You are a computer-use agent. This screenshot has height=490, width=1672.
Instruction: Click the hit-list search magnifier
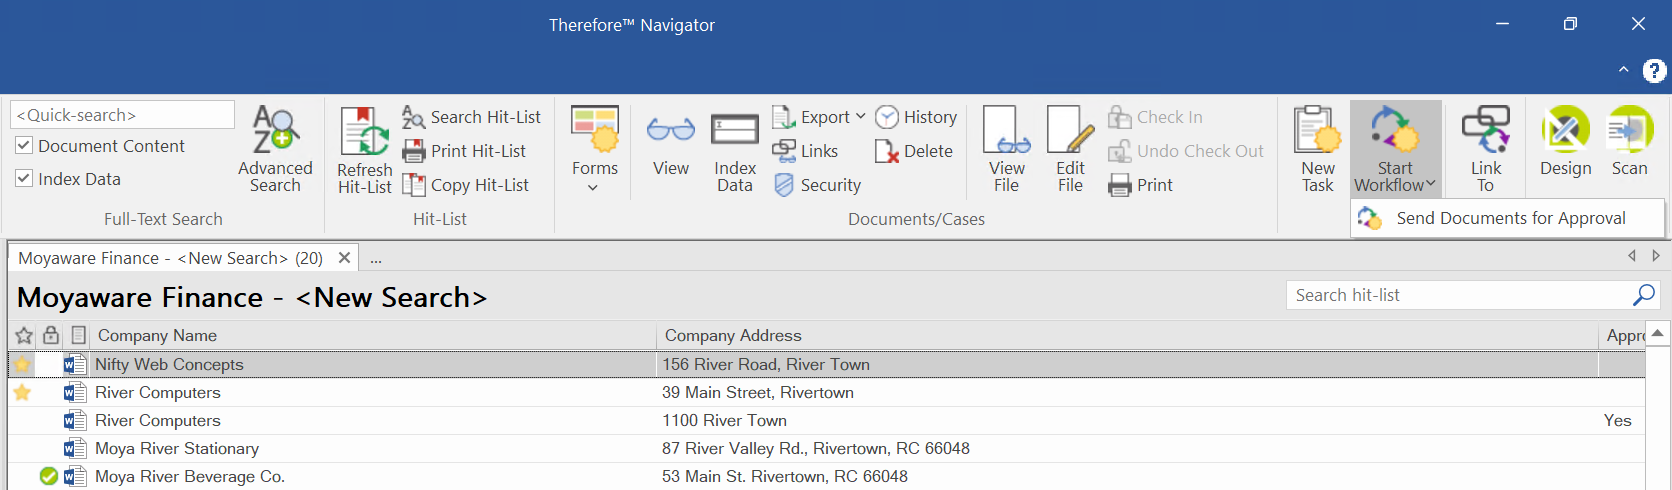point(1643,295)
